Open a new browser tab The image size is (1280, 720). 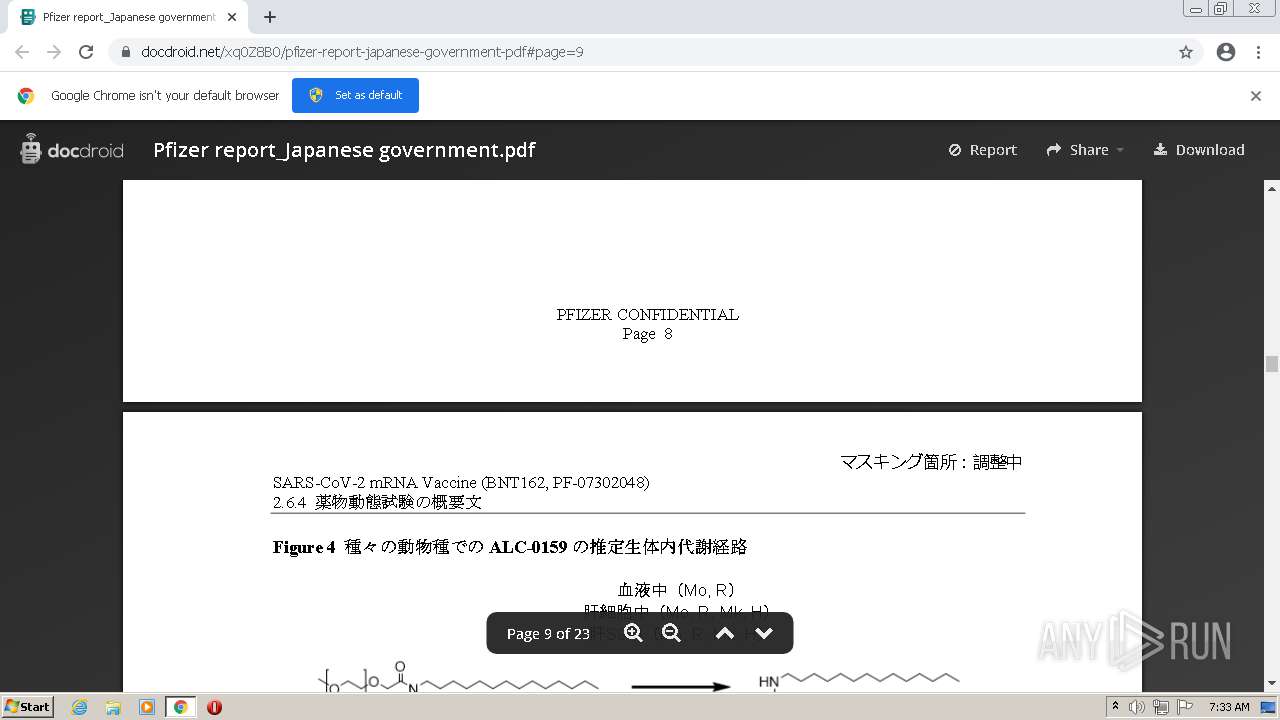[x=270, y=17]
